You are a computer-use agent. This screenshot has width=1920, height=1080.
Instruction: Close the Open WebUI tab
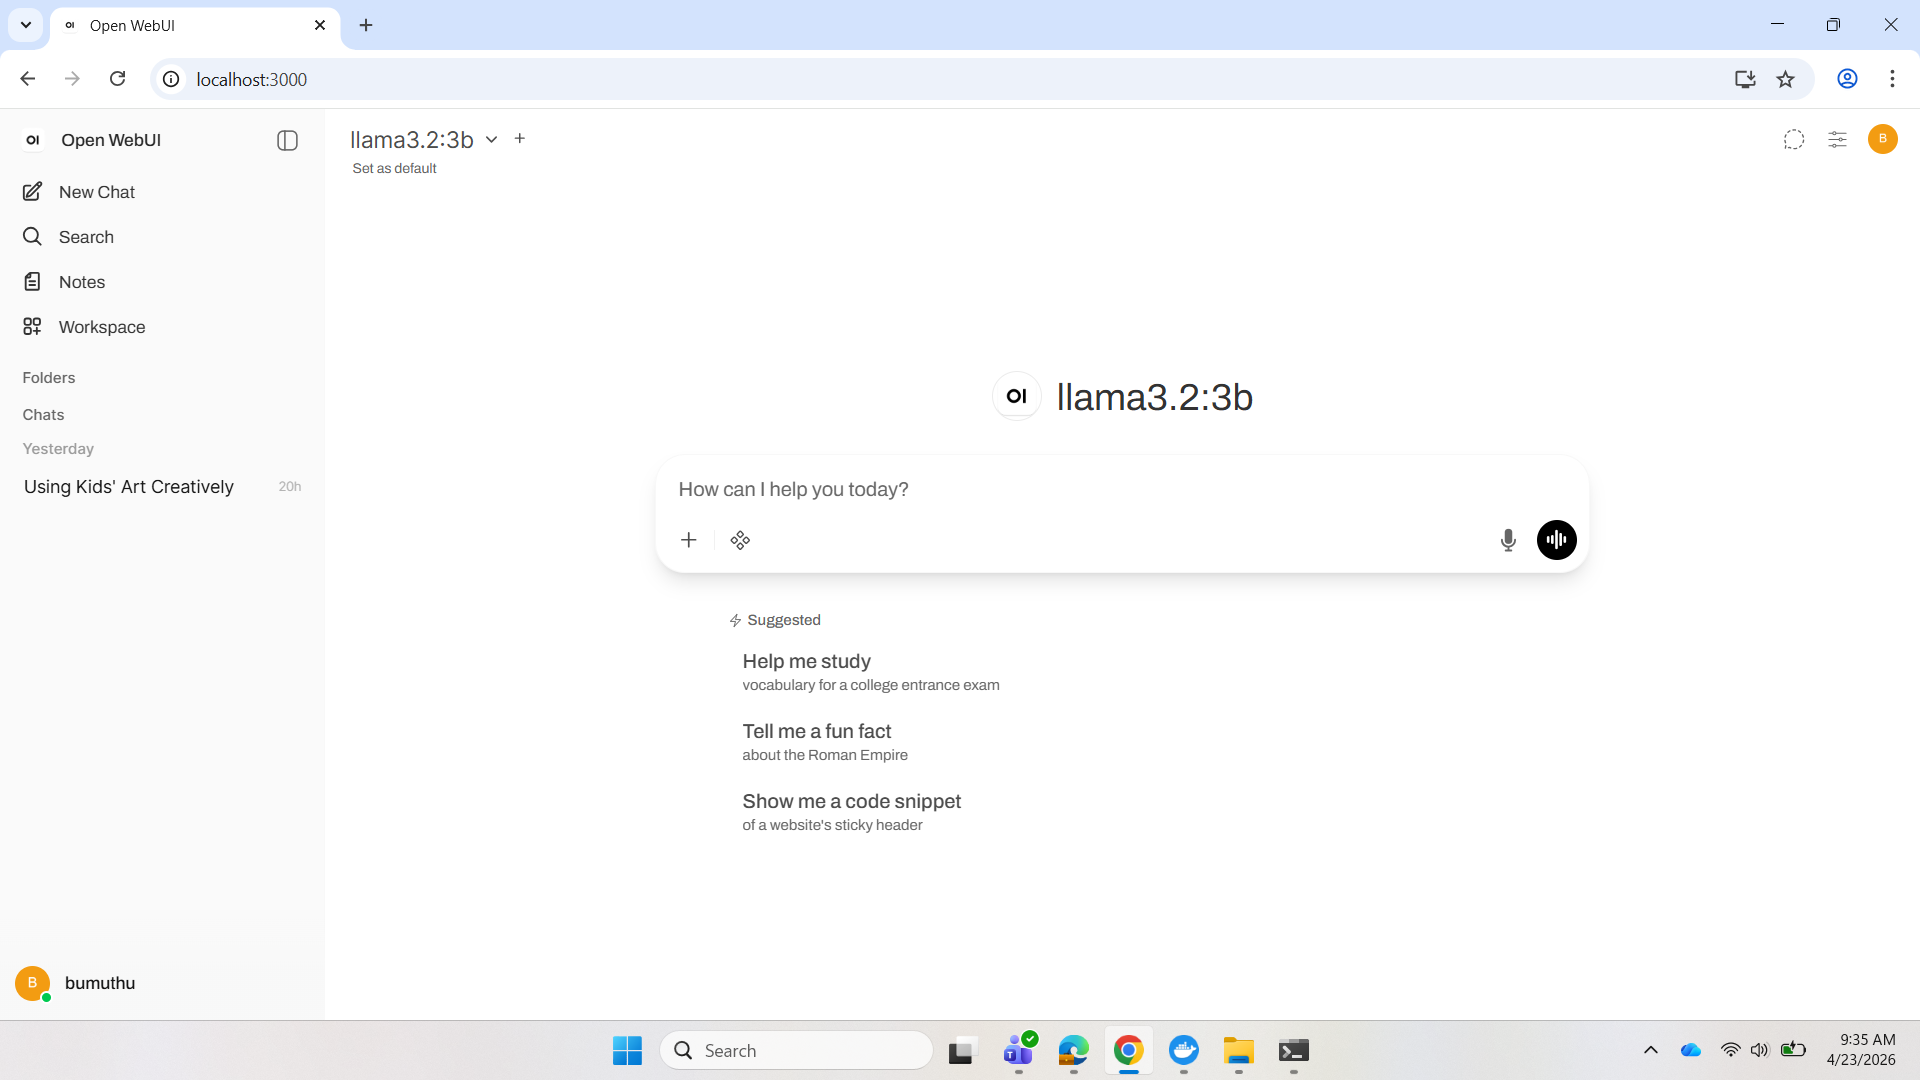(320, 25)
